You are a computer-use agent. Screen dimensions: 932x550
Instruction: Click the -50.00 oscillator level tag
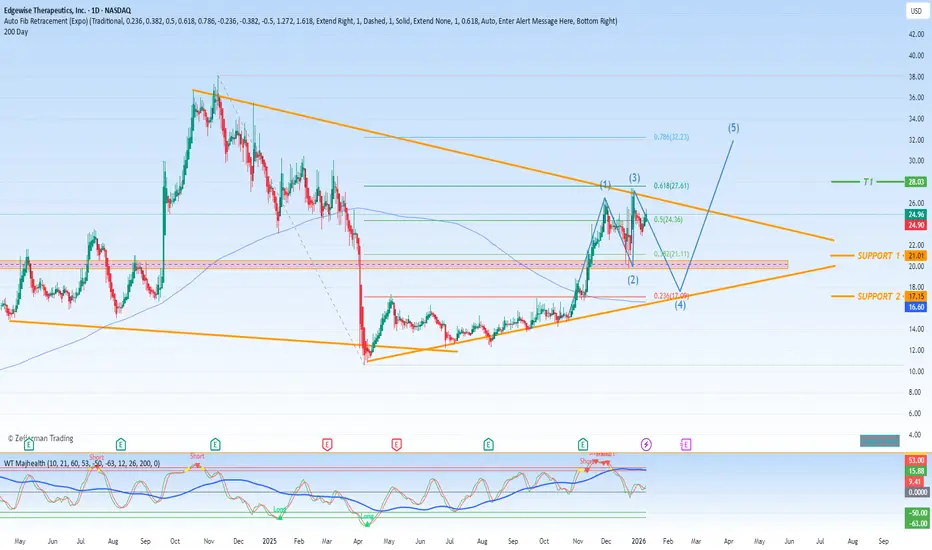click(917, 513)
